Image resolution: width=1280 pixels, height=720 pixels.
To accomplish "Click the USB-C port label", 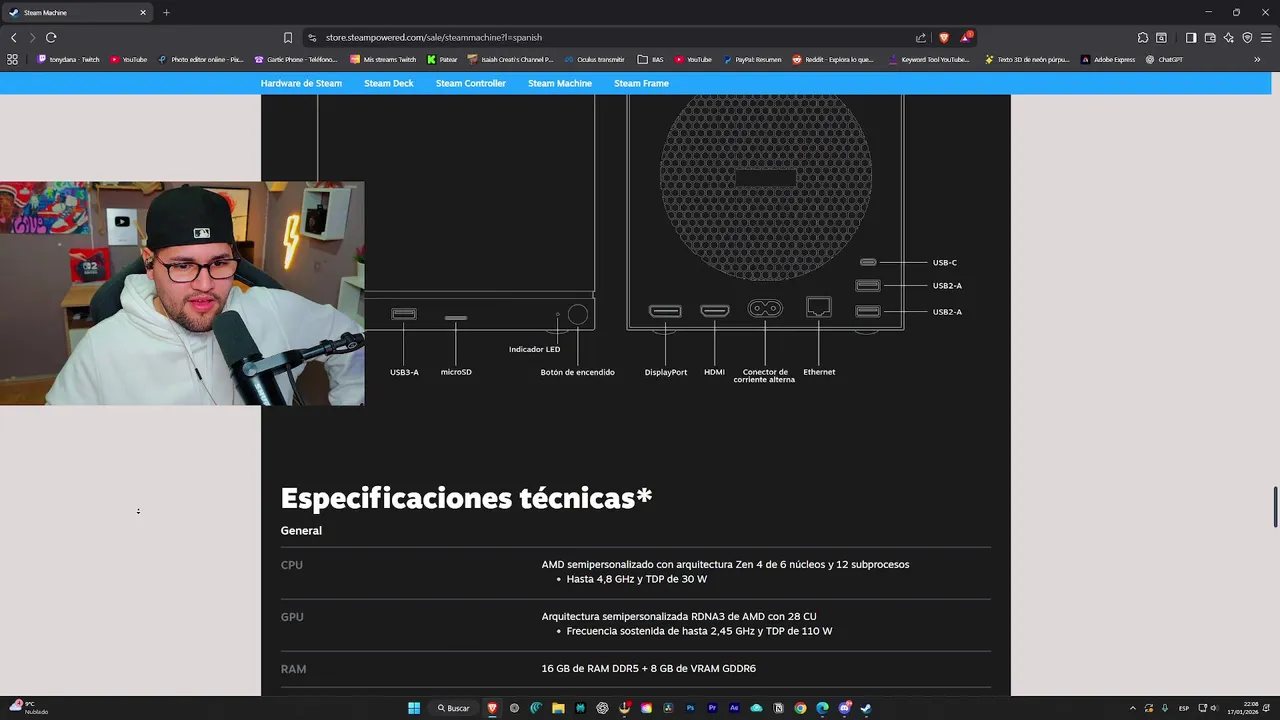I will coord(944,262).
